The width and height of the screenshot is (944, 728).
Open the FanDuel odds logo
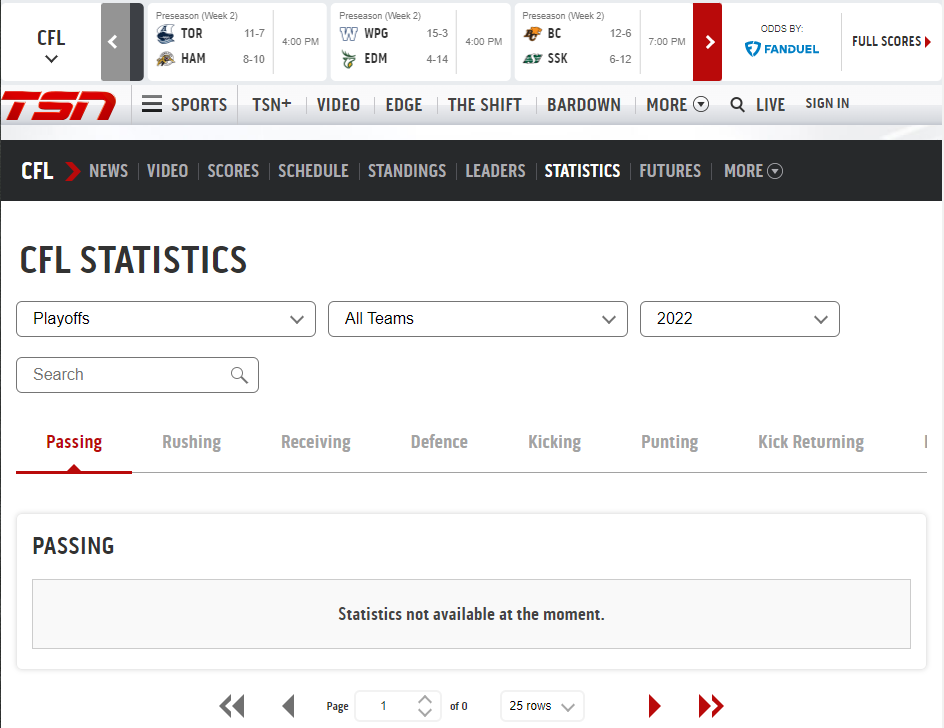(x=782, y=48)
